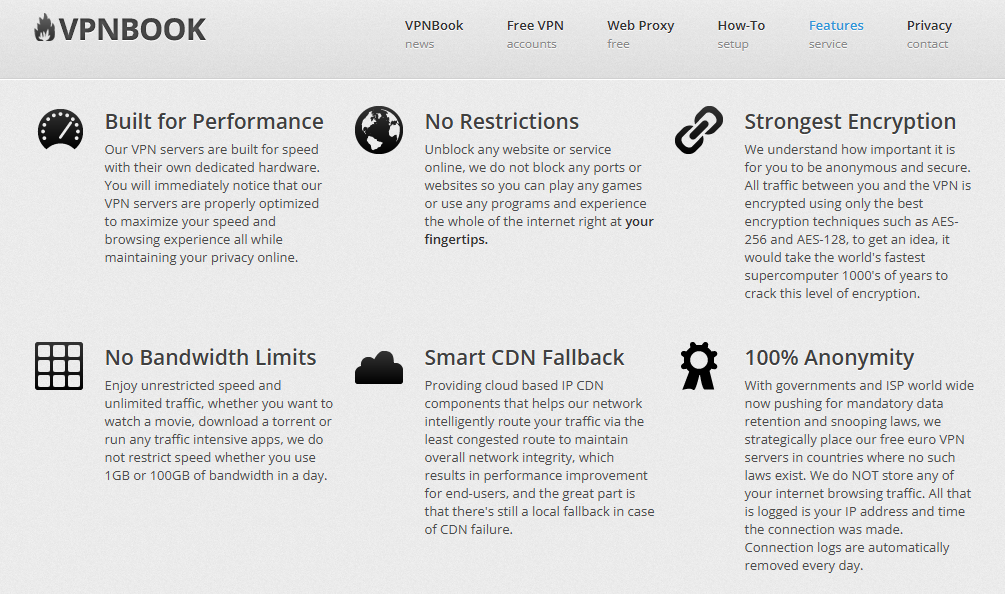Select the Features service menu item

point(836,33)
